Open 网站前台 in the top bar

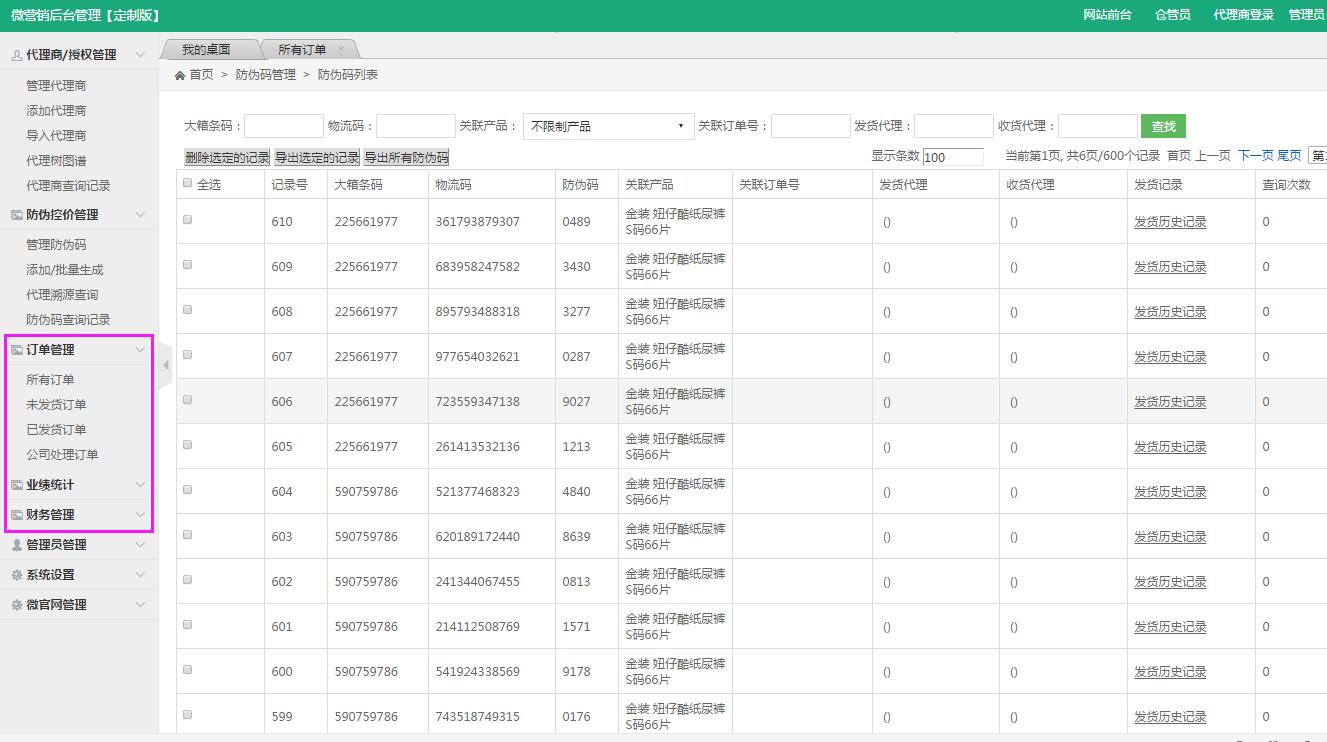(x=1108, y=15)
